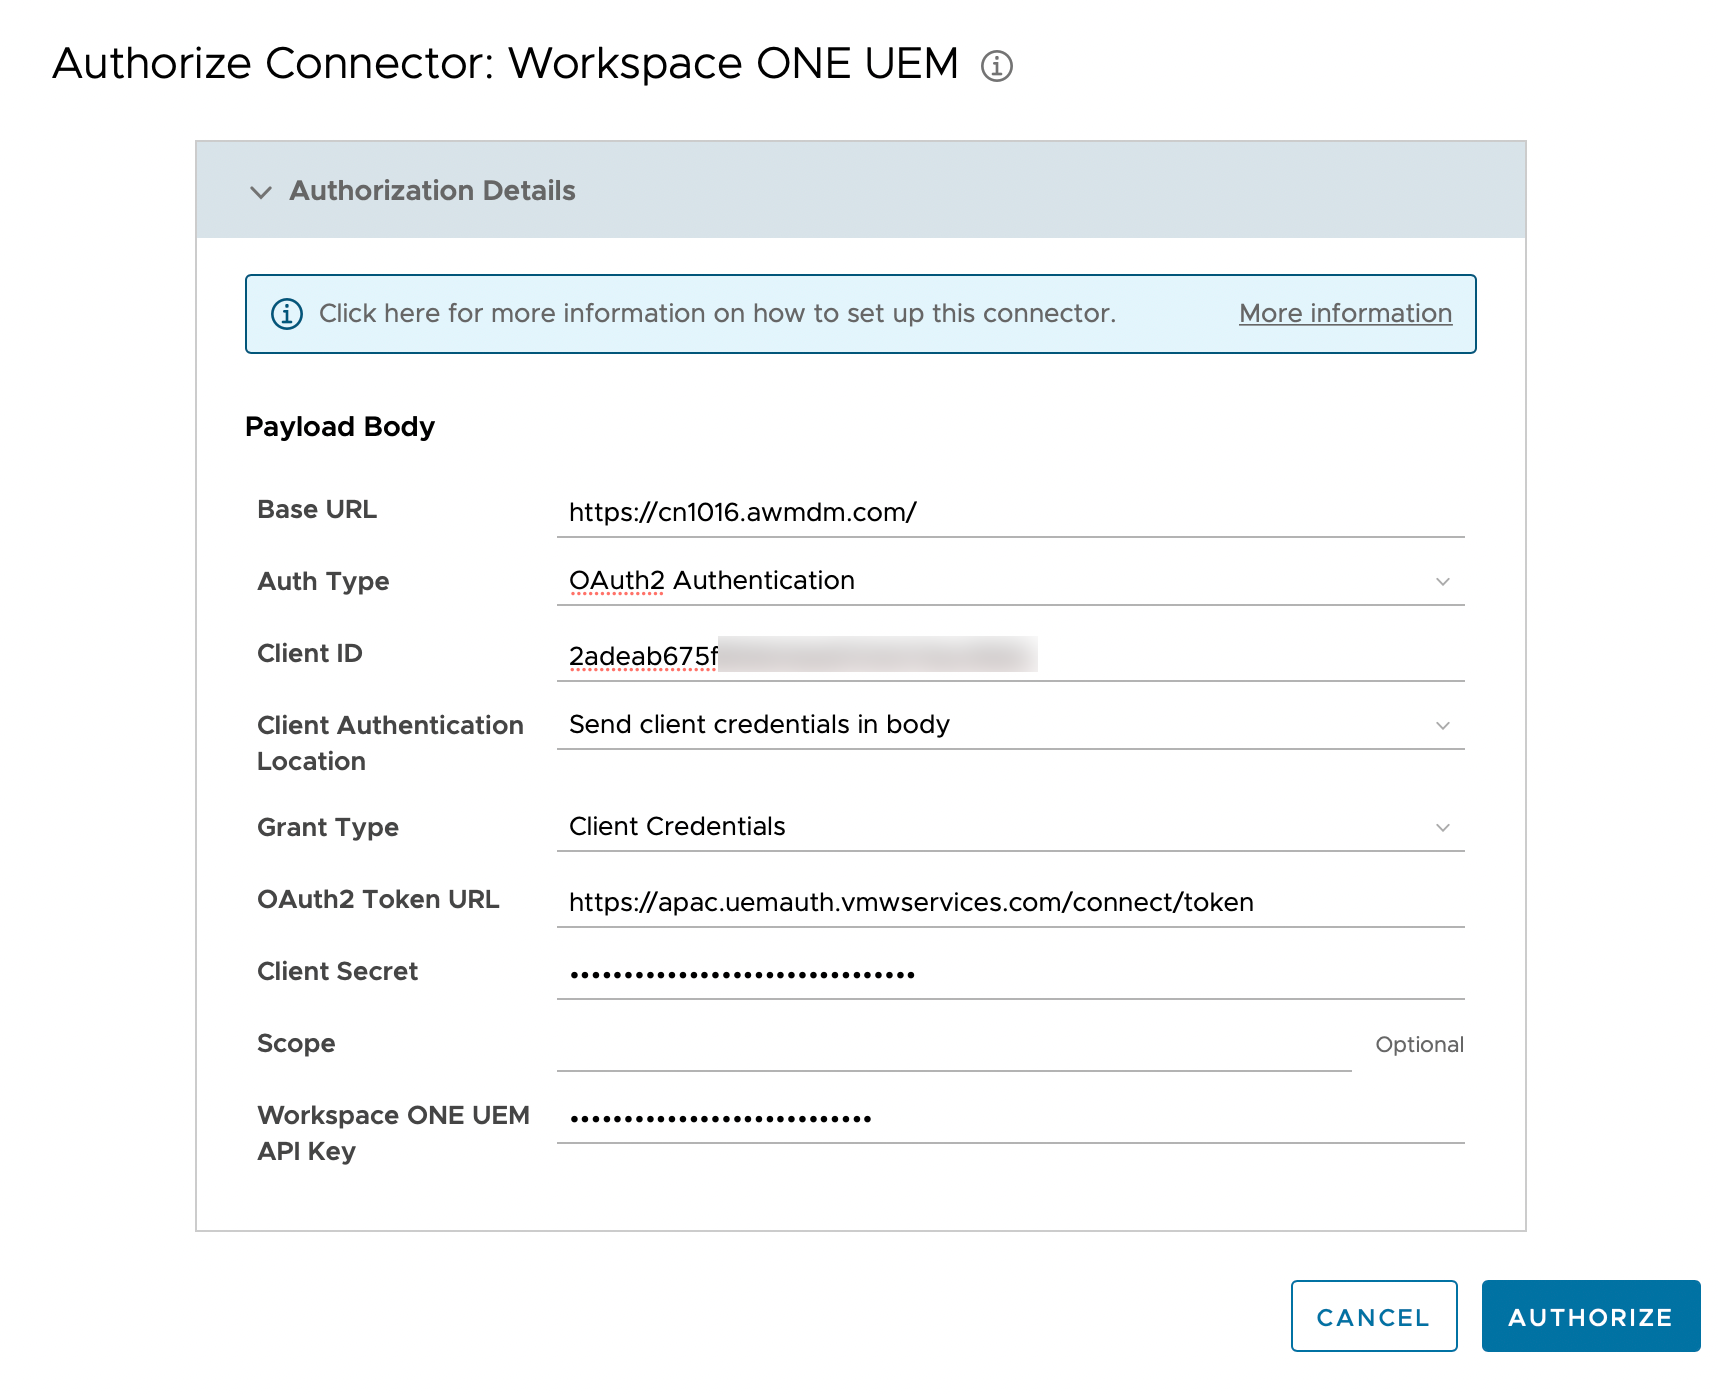Expand the Client Authentication Location dropdown

(1010, 725)
